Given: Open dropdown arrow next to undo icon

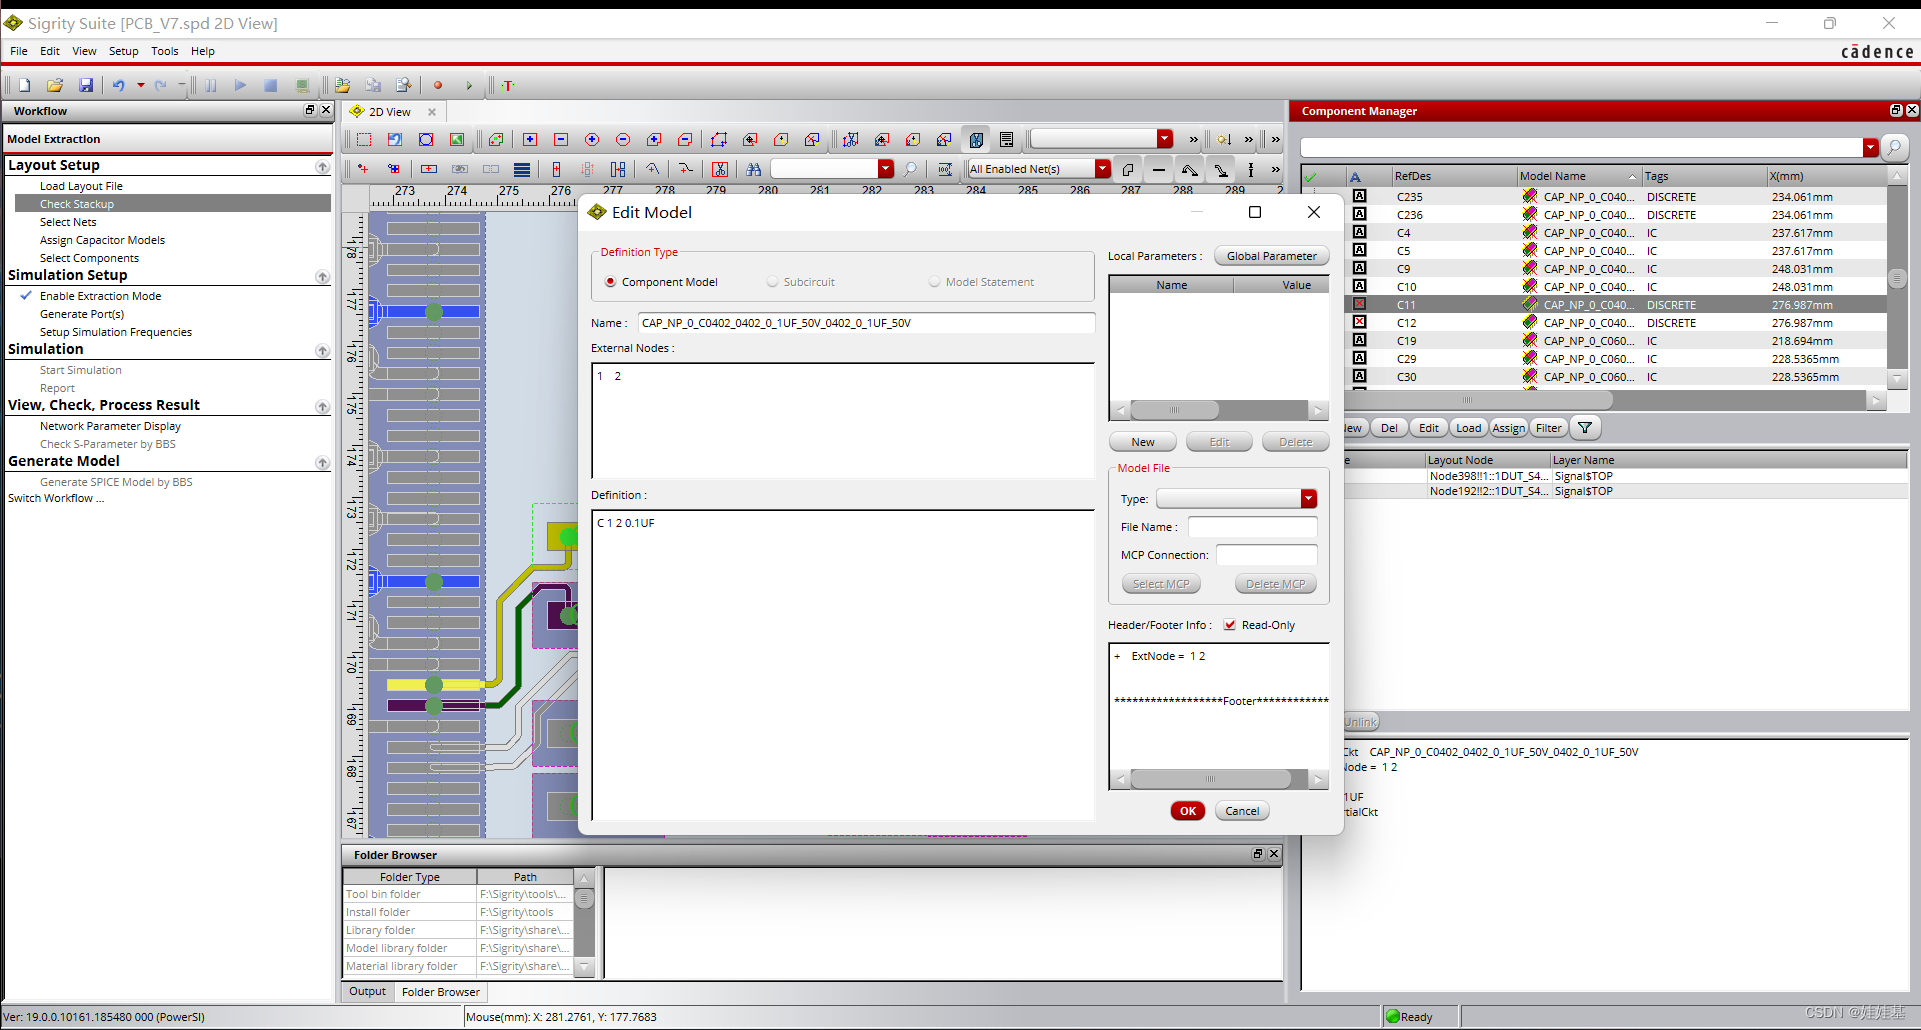Looking at the screenshot, I should tap(141, 86).
